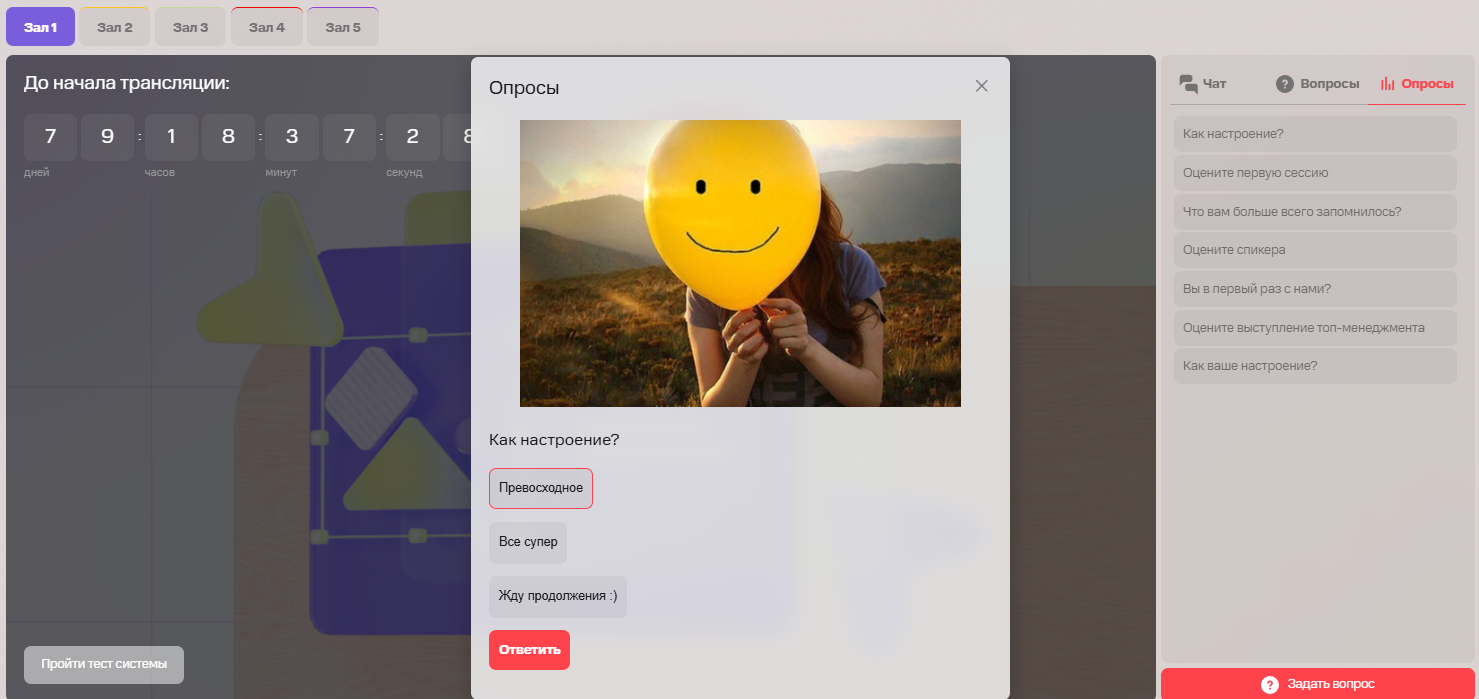Click the question mark icon beside Вопросы
1479x699 pixels.
[1285, 84]
